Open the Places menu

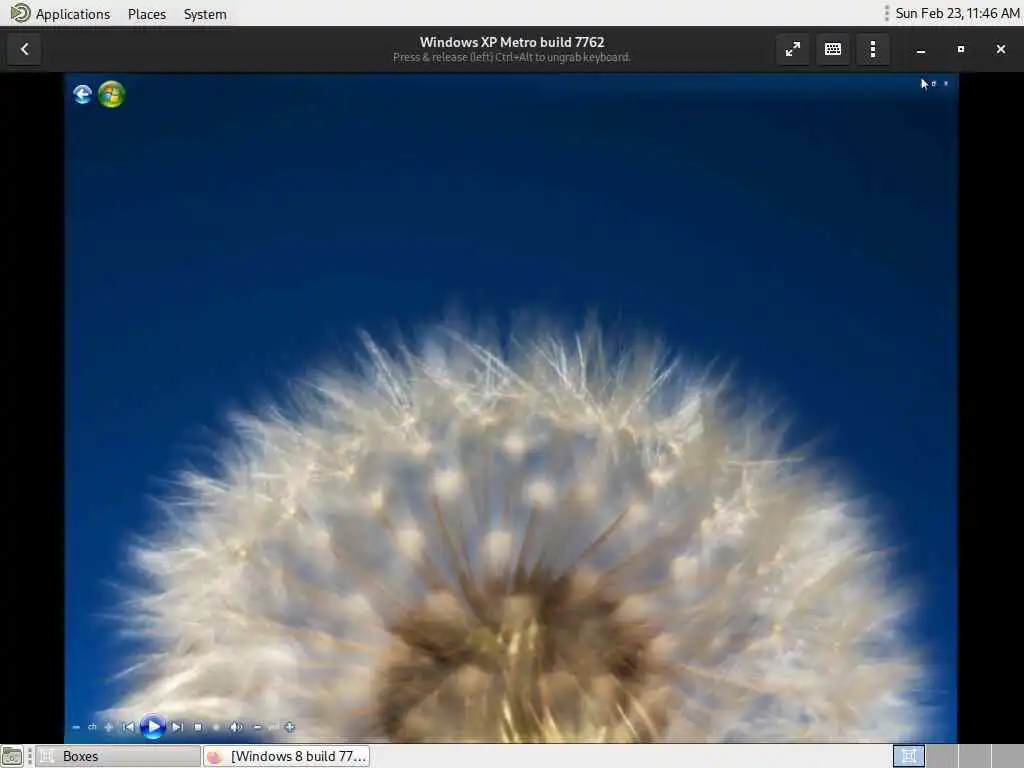click(147, 14)
